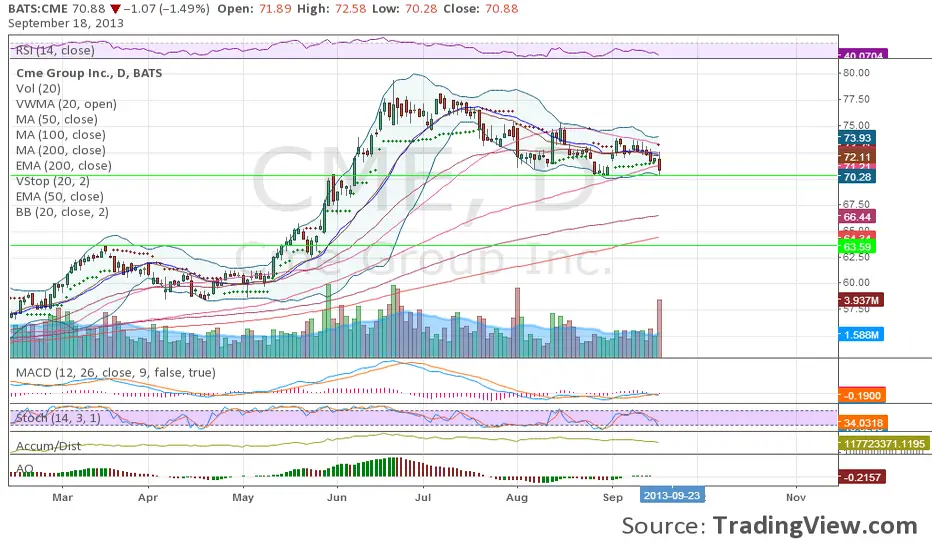The image size is (932, 550).
Task: Click the Mar label on time axis
Action: point(62,497)
